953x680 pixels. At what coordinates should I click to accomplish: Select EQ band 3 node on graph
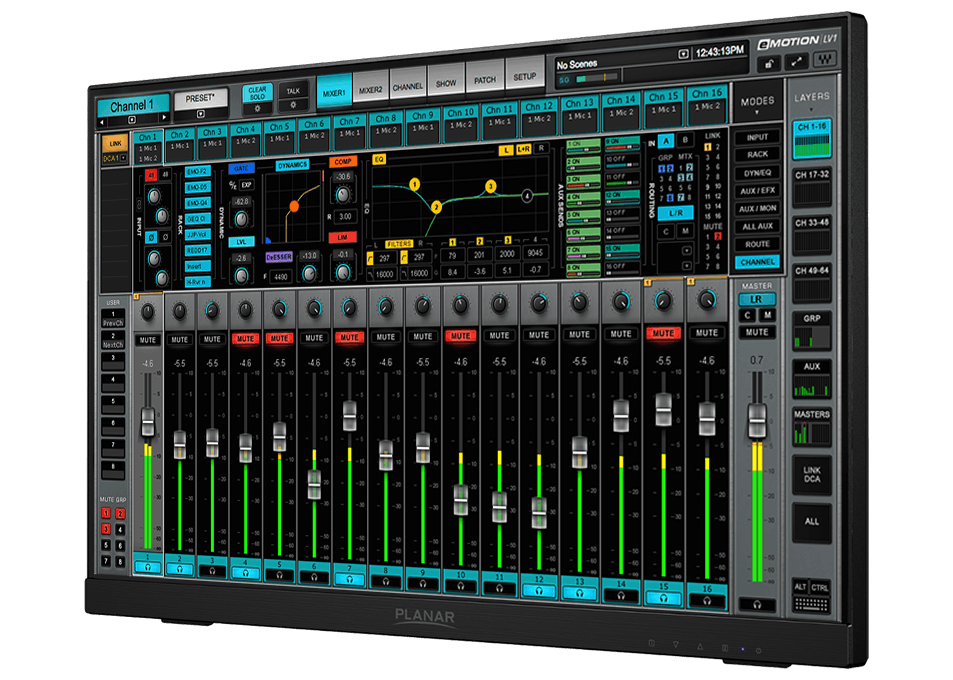pyautogui.click(x=490, y=186)
